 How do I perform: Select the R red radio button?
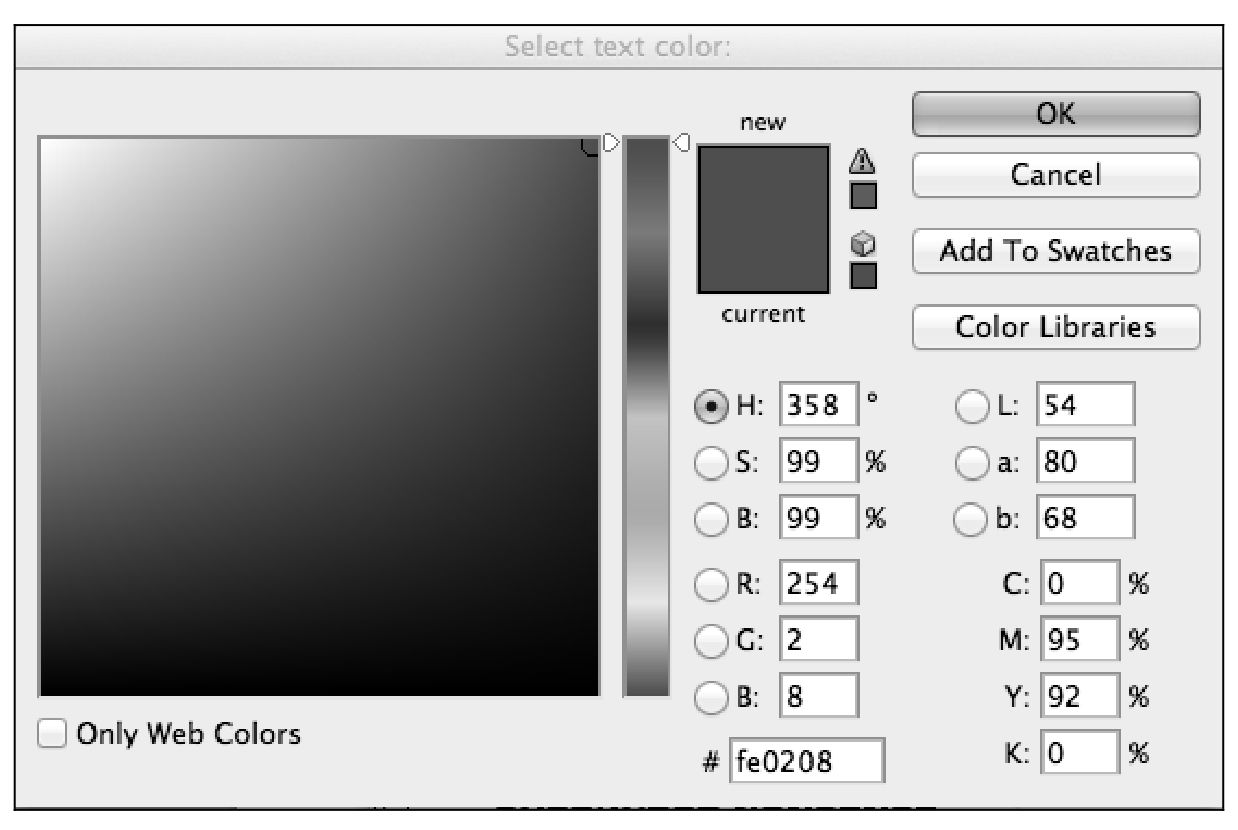(x=710, y=584)
